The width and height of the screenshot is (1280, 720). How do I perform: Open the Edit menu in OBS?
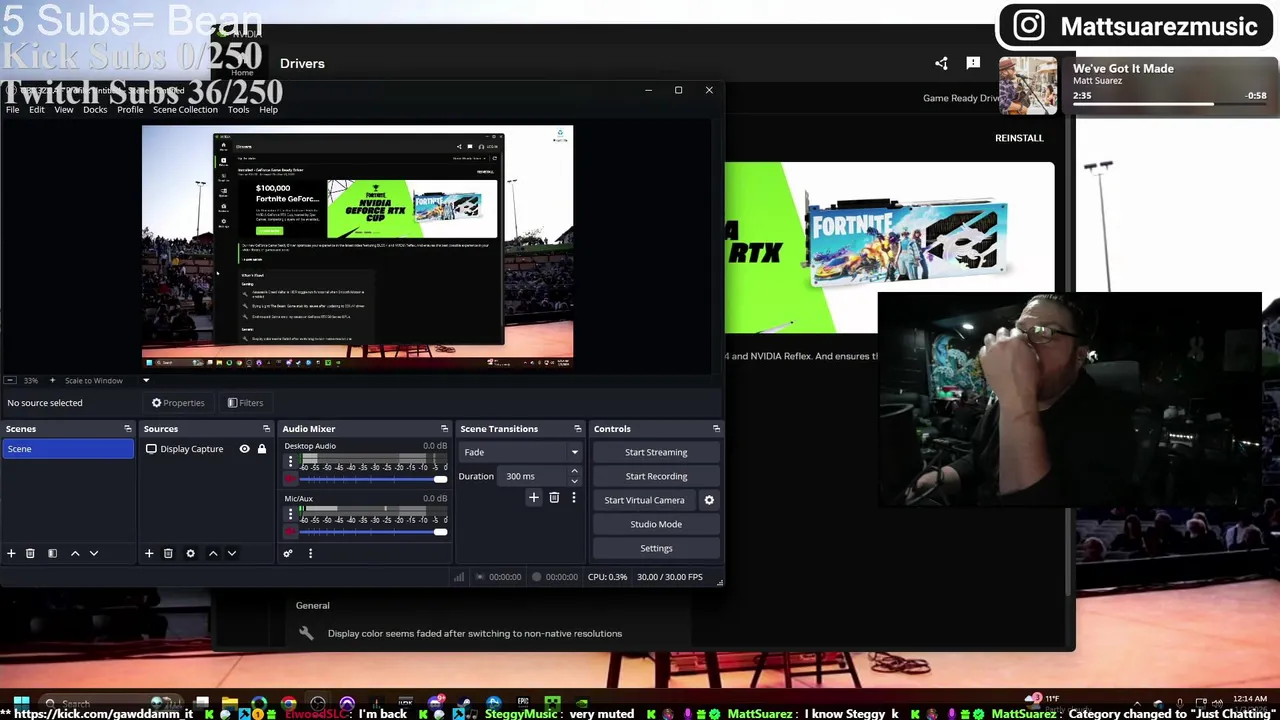[36, 110]
